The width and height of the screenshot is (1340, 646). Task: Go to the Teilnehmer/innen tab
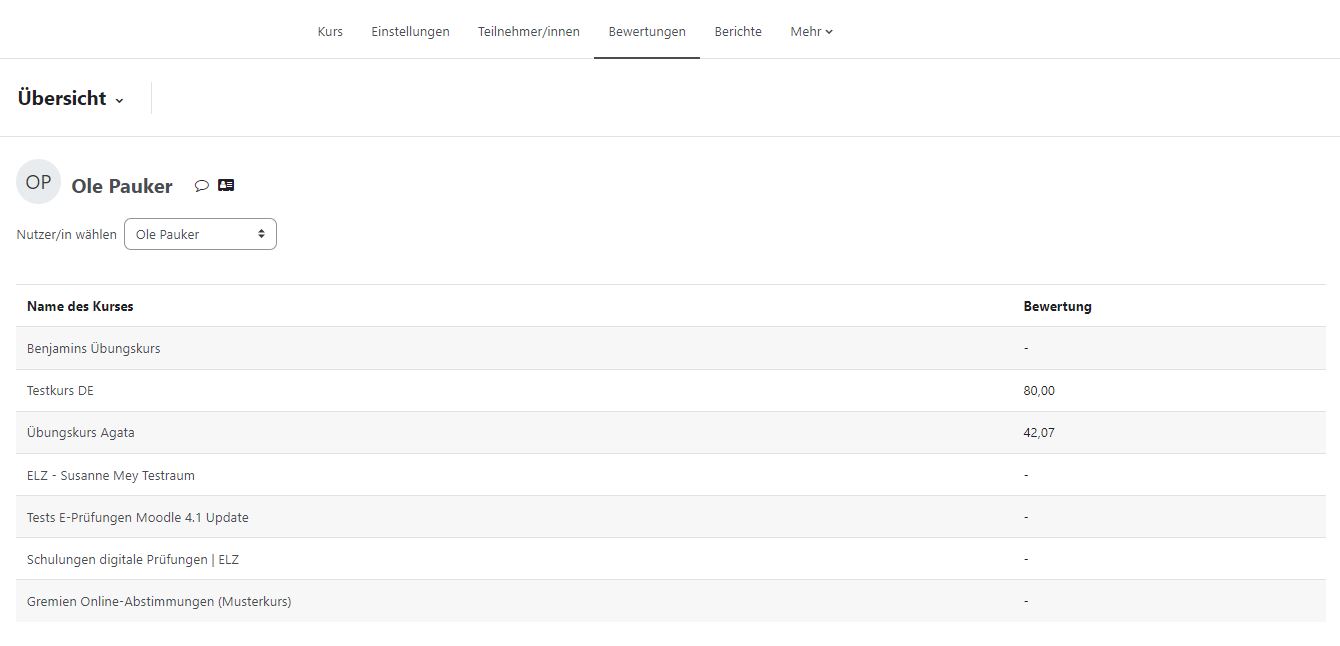tap(528, 32)
